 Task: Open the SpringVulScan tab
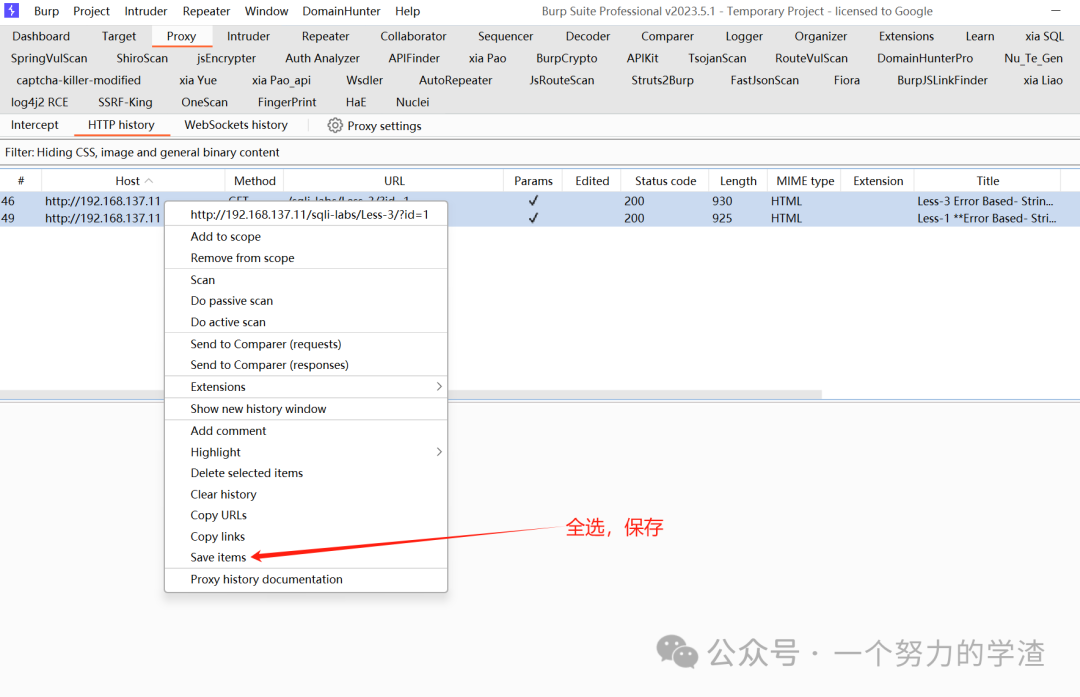(x=49, y=59)
